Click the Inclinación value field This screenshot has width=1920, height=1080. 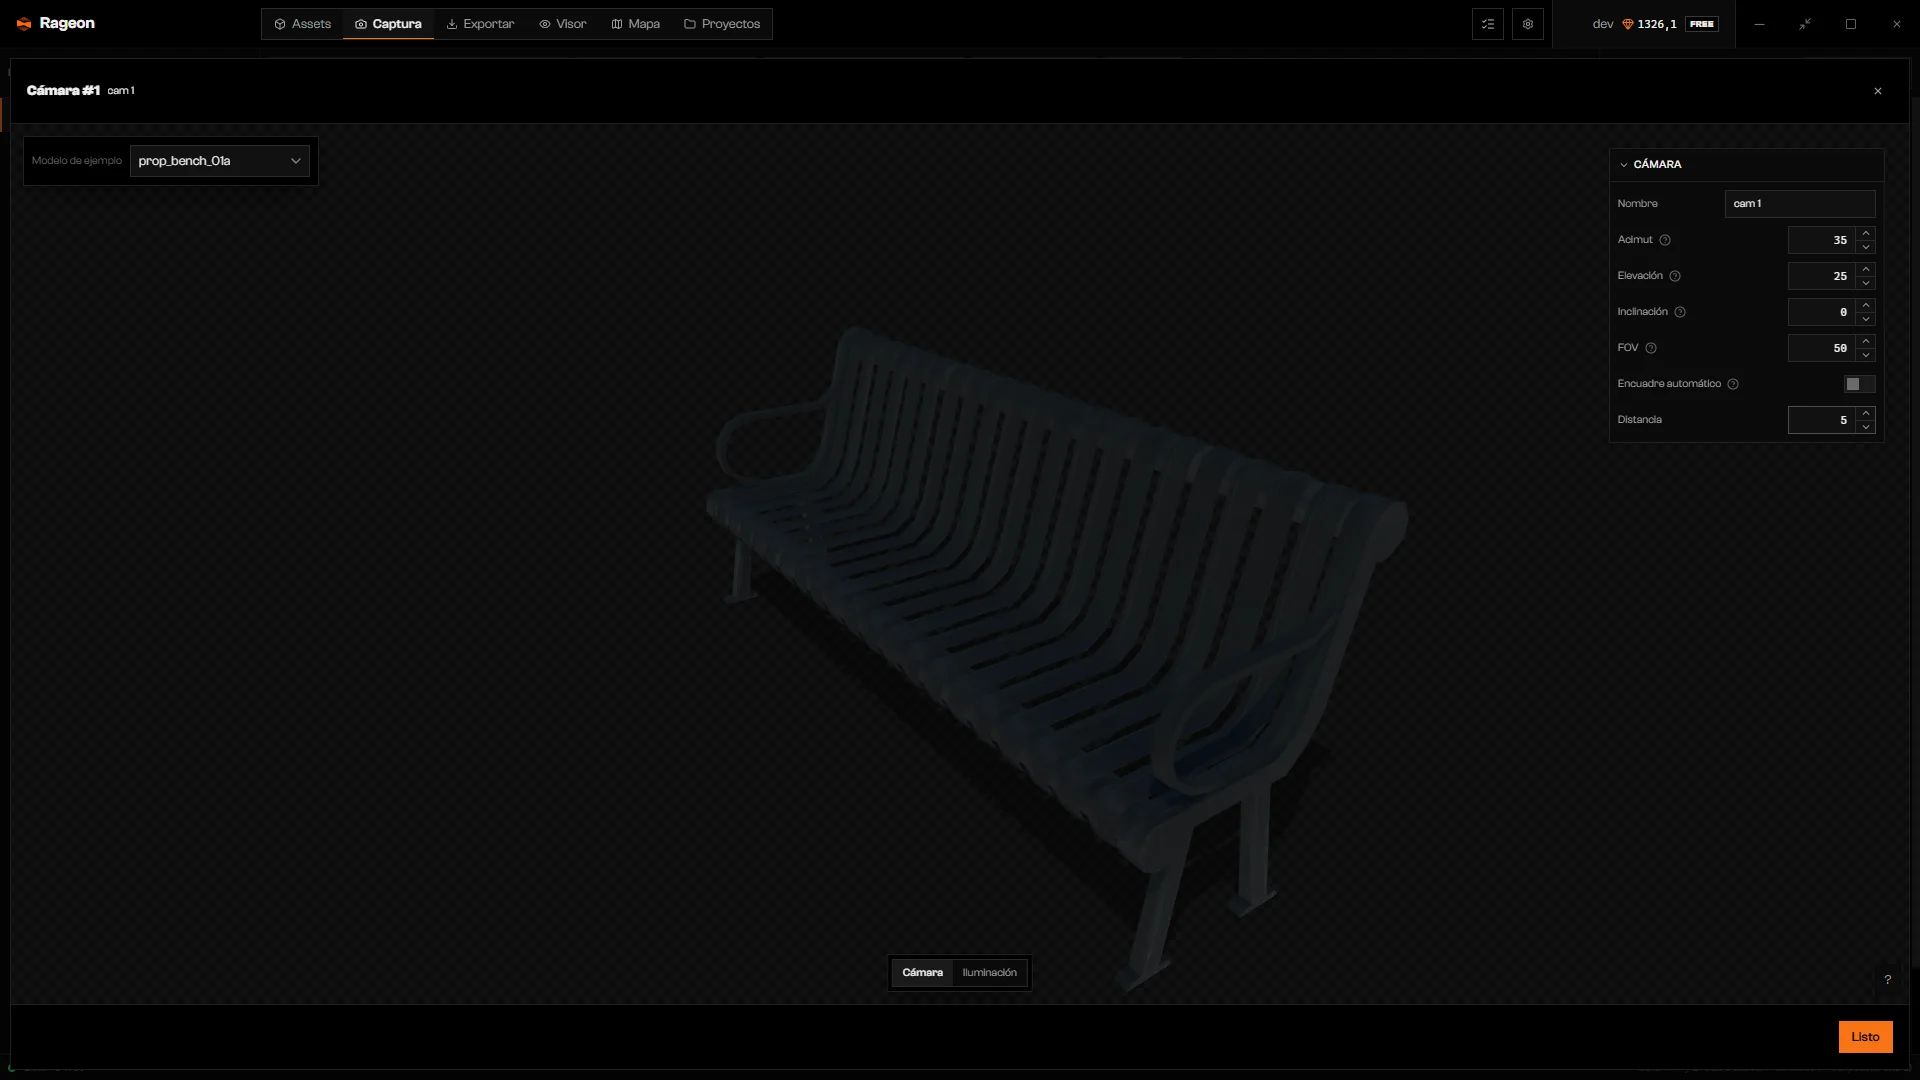coord(1821,312)
